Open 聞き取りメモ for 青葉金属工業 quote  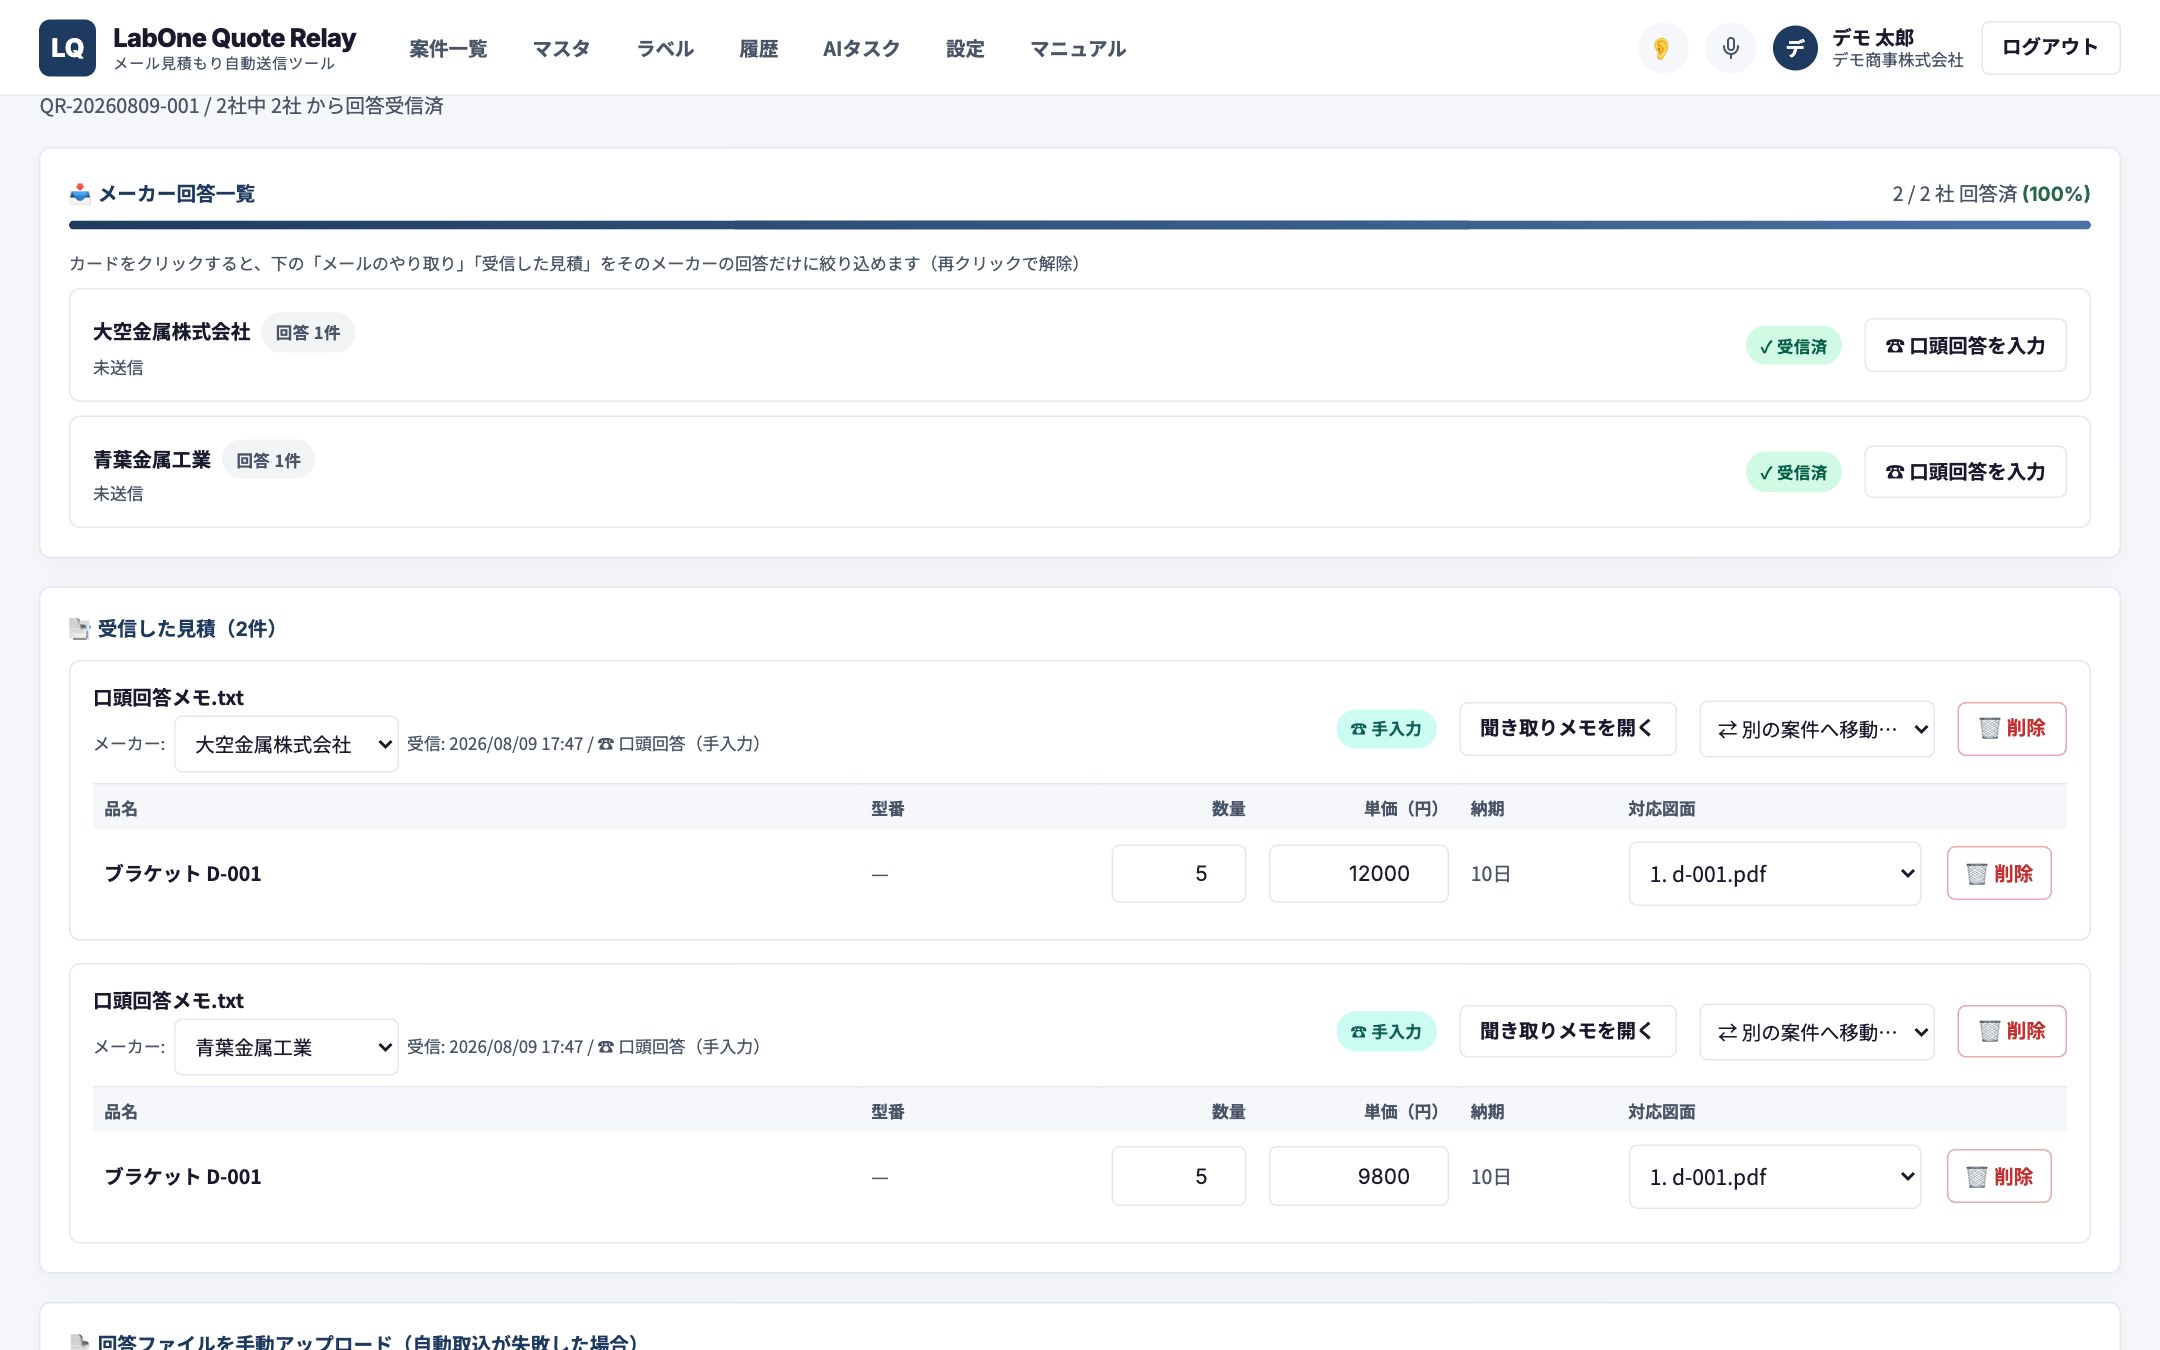tap(1567, 1031)
